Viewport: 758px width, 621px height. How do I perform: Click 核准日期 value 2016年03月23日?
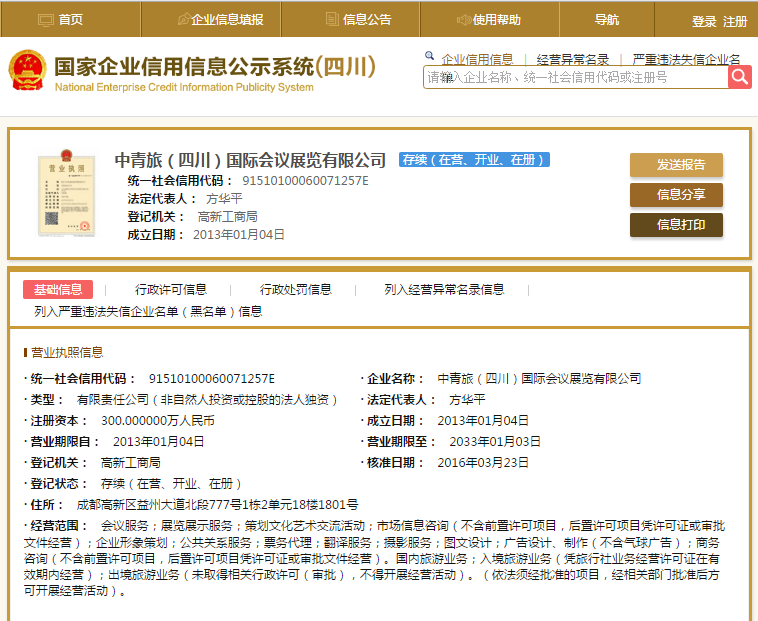tap(483, 462)
